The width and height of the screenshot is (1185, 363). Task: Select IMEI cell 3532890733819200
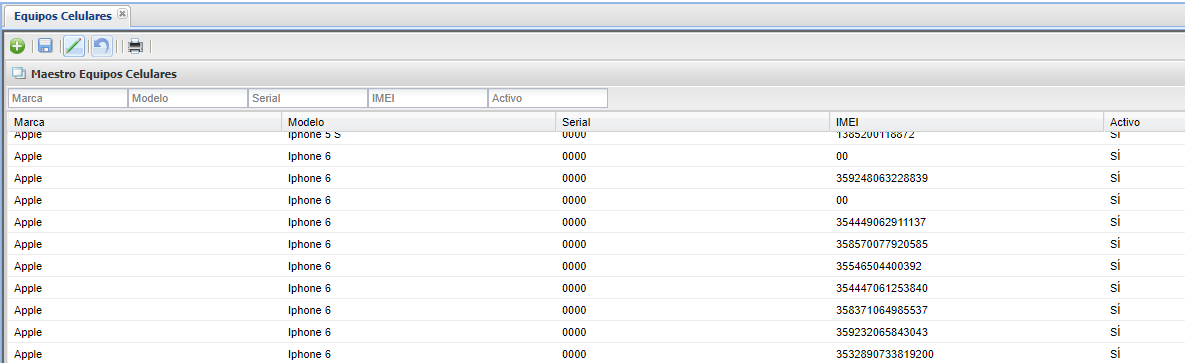pos(885,354)
